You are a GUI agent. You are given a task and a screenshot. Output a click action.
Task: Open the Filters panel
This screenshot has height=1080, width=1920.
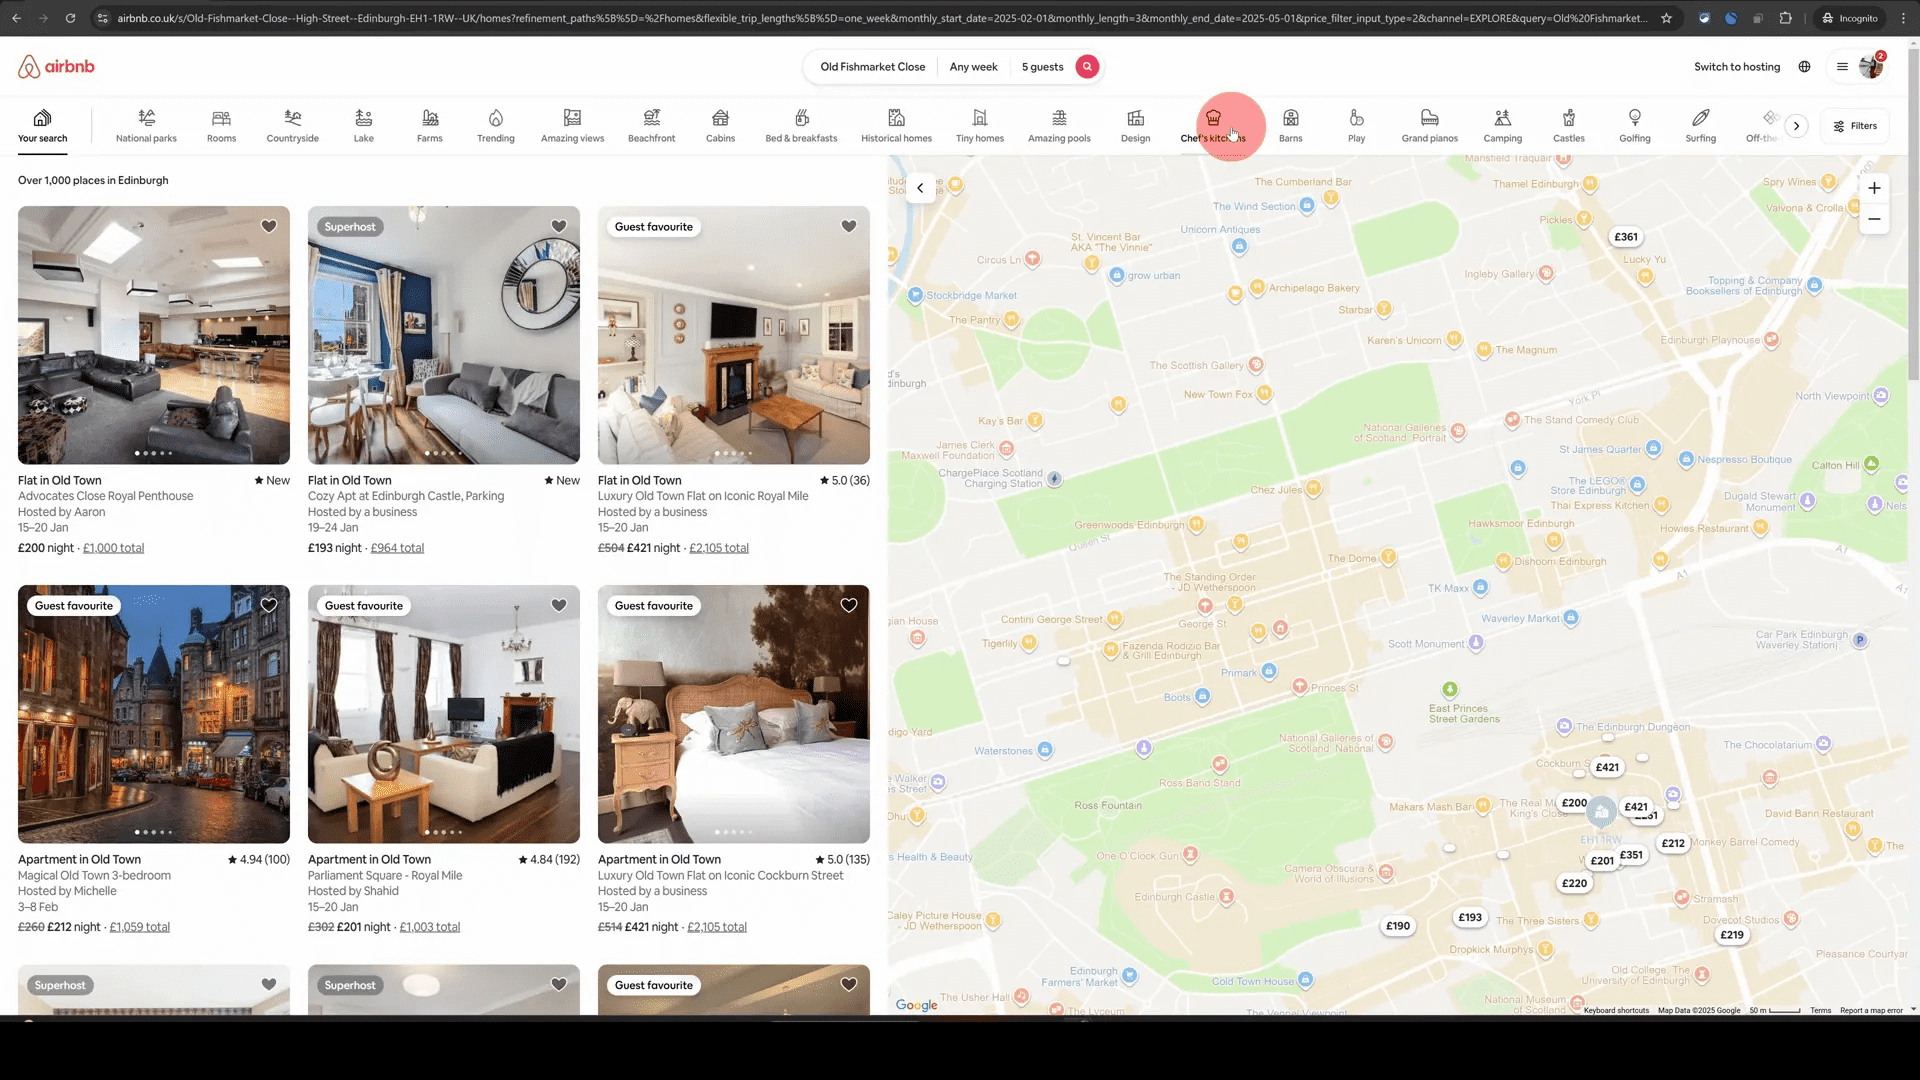pyautogui.click(x=1855, y=126)
